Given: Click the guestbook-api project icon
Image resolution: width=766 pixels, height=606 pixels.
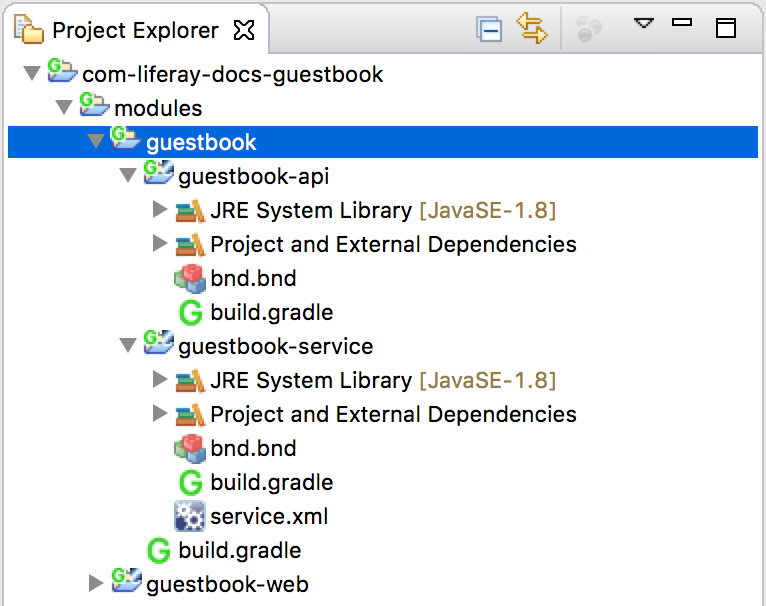Looking at the screenshot, I should coord(158,172).
